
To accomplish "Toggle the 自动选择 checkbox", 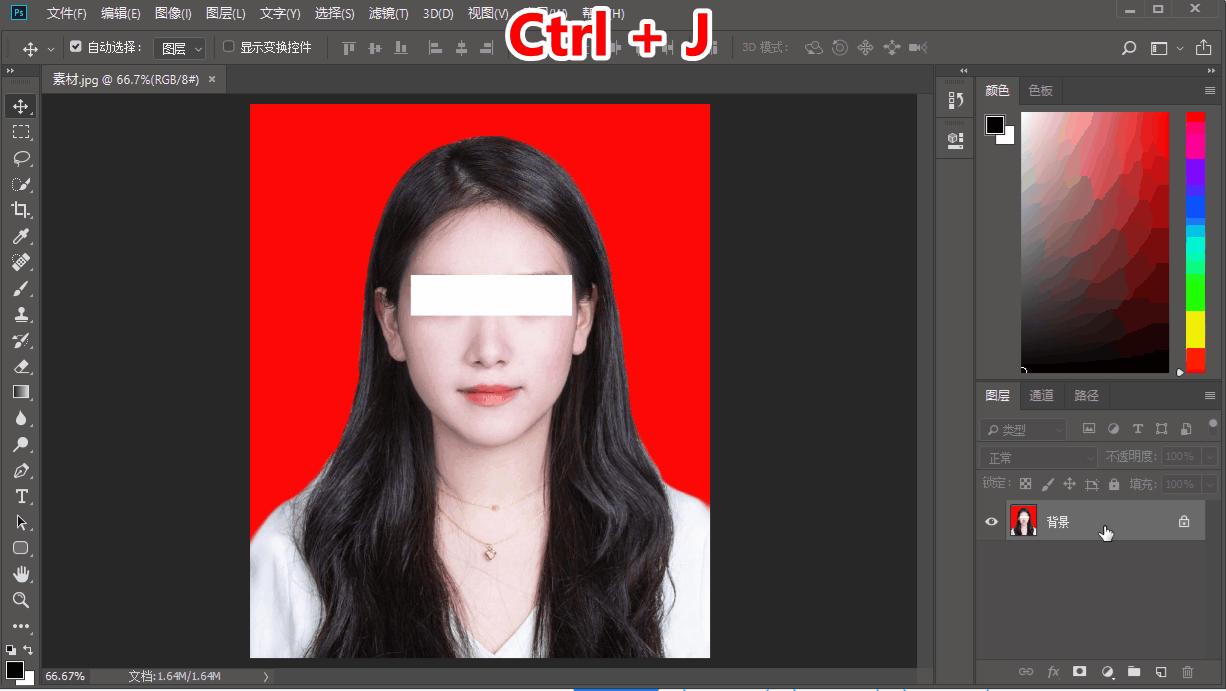I will (x=76, y=47).
